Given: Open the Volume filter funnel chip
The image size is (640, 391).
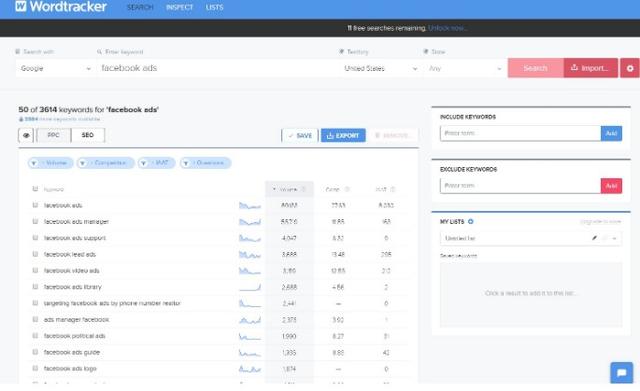Looking at the screenshot, I should tap(51, 163).
